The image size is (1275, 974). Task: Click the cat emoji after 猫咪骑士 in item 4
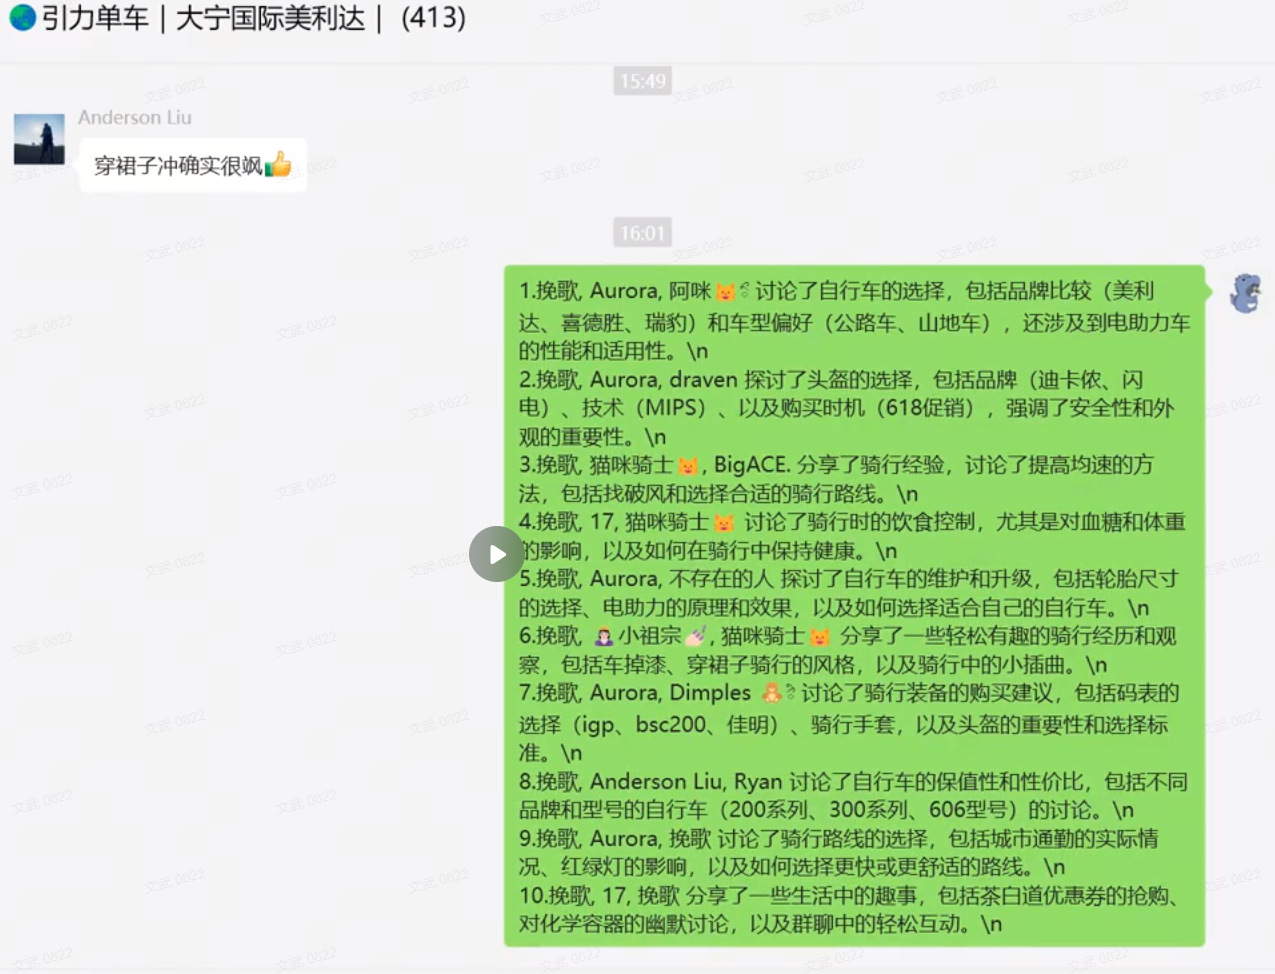(x=724, y=522)
